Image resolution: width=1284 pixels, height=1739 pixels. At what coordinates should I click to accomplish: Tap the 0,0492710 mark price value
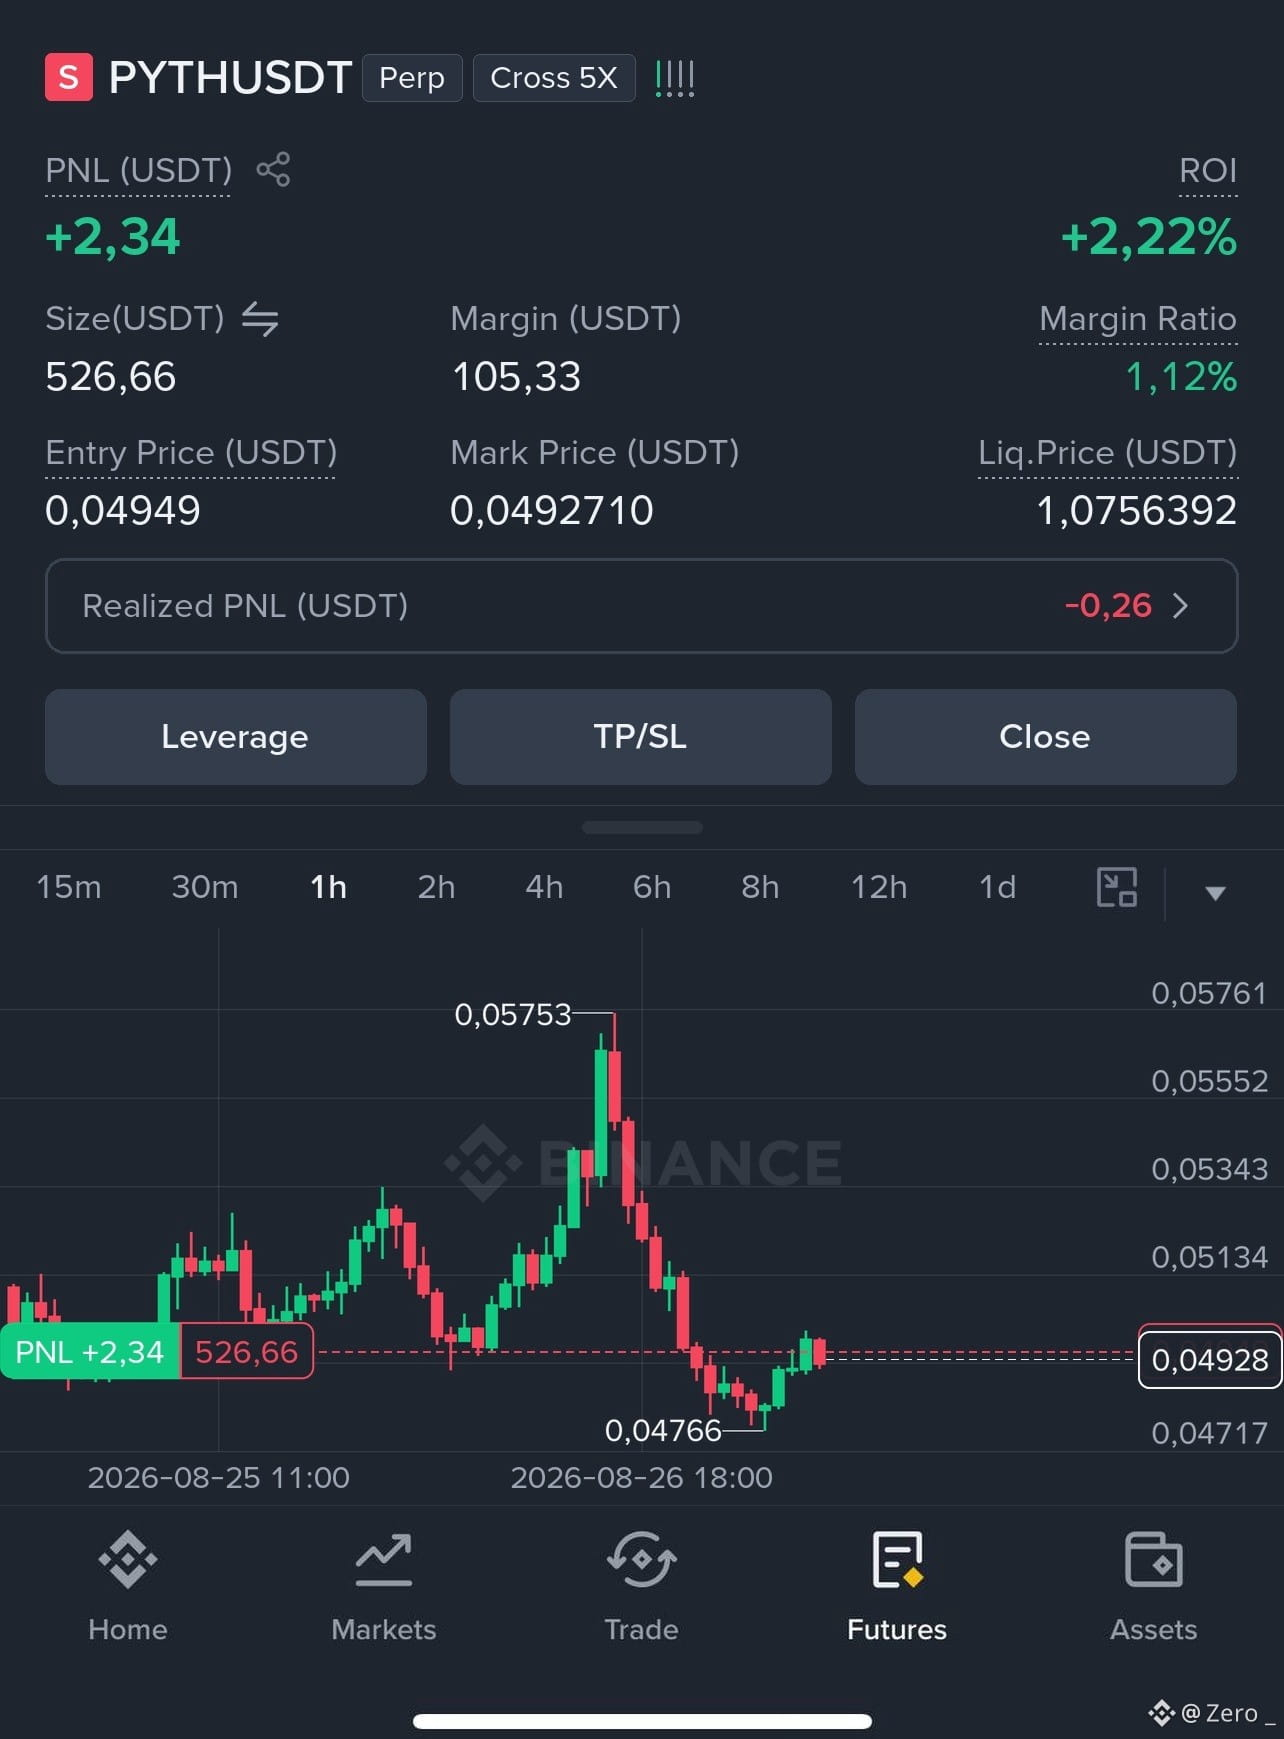coord(552,511)
